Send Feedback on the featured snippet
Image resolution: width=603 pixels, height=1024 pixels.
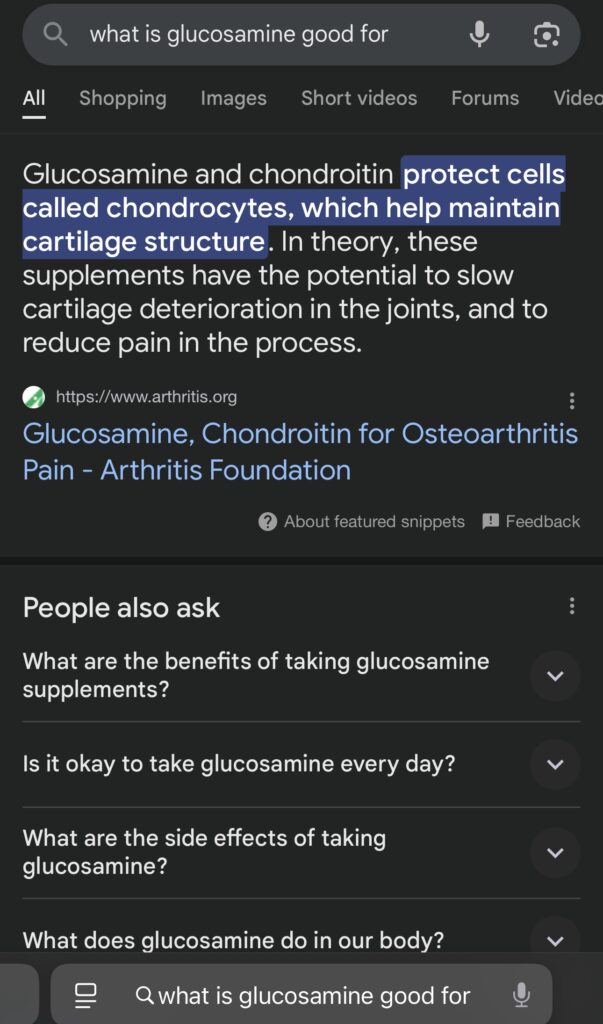(x=531, y=521)
